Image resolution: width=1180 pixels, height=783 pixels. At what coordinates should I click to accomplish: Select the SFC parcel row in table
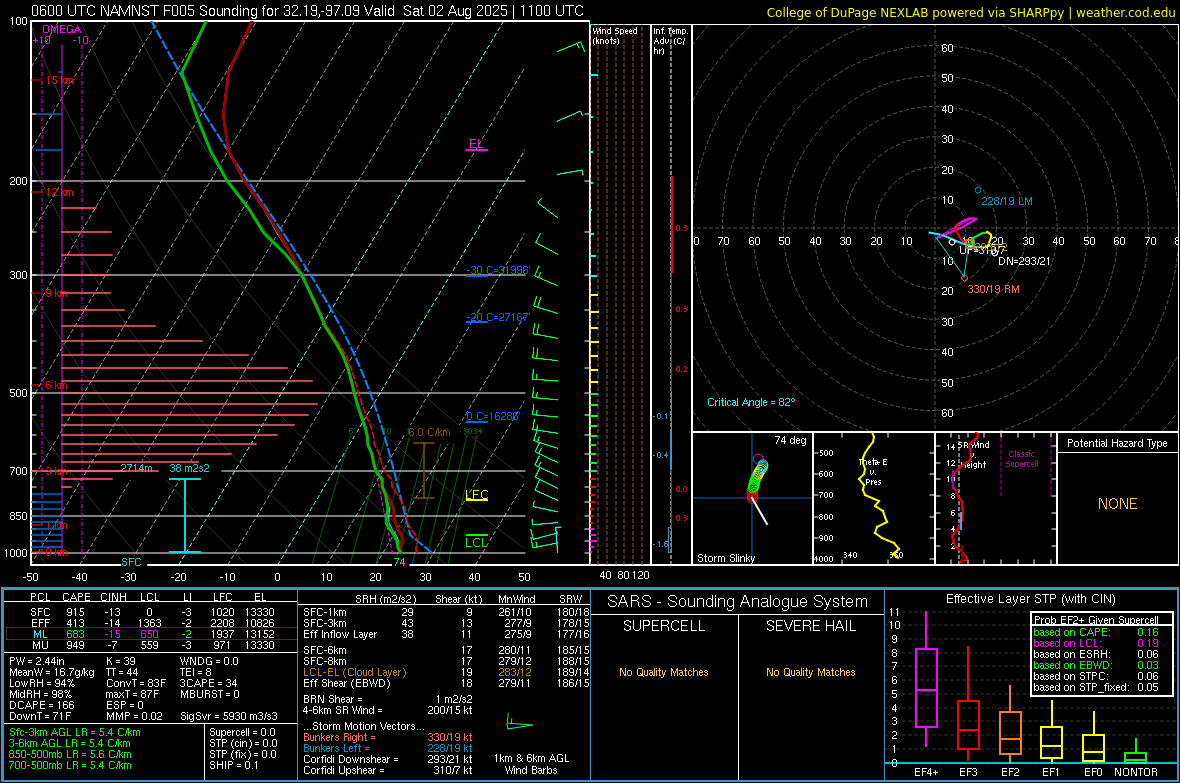pos(151,612)
